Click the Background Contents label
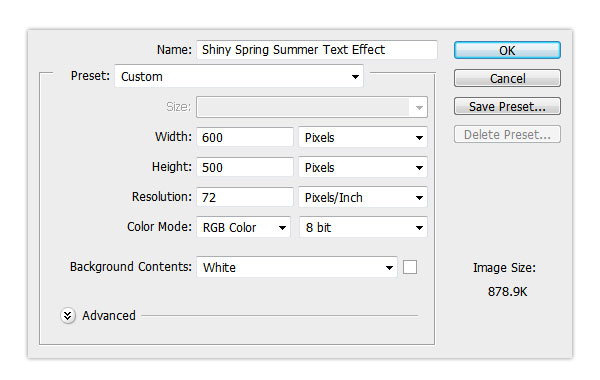The height and width of the screenshot is (380, 600). [130, 267]
